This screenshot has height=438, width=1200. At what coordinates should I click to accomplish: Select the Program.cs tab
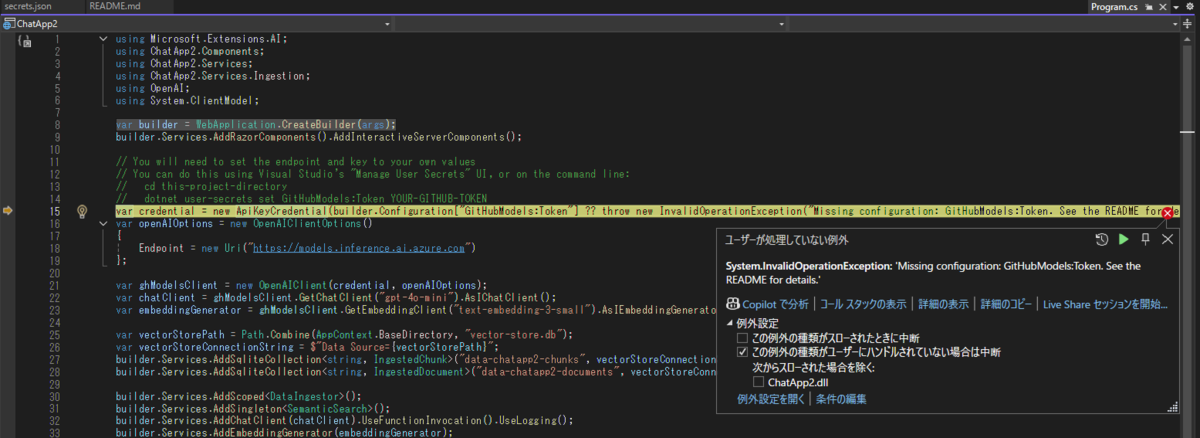point(1114,7)
